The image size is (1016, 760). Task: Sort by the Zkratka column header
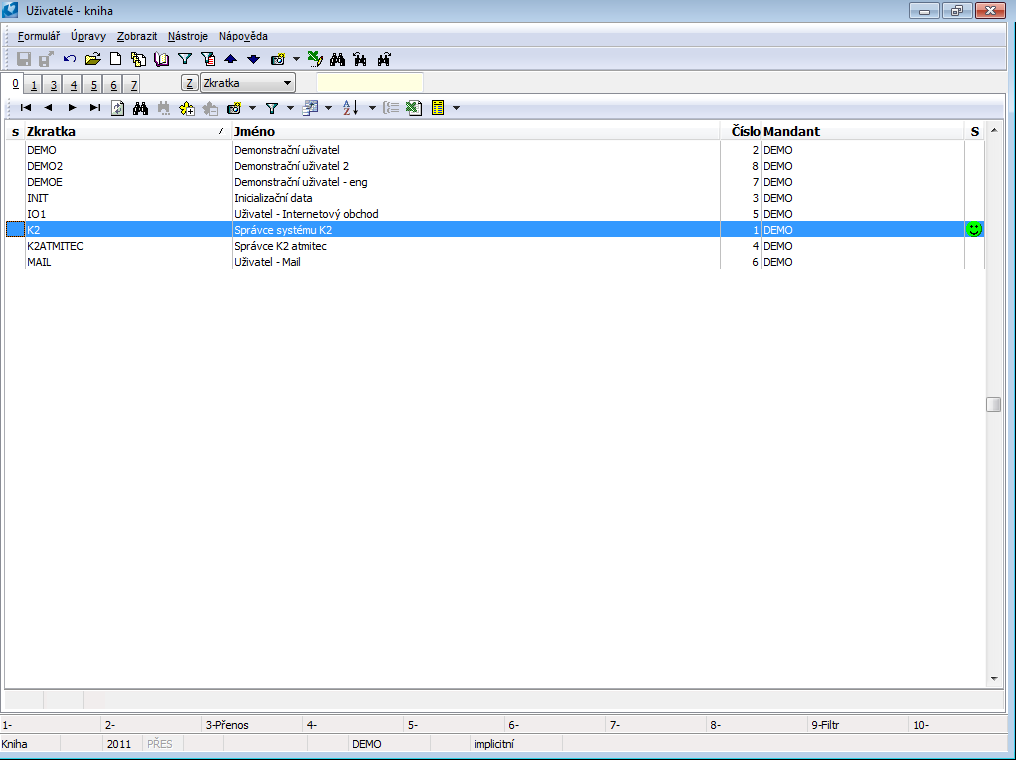coord(128,132)
